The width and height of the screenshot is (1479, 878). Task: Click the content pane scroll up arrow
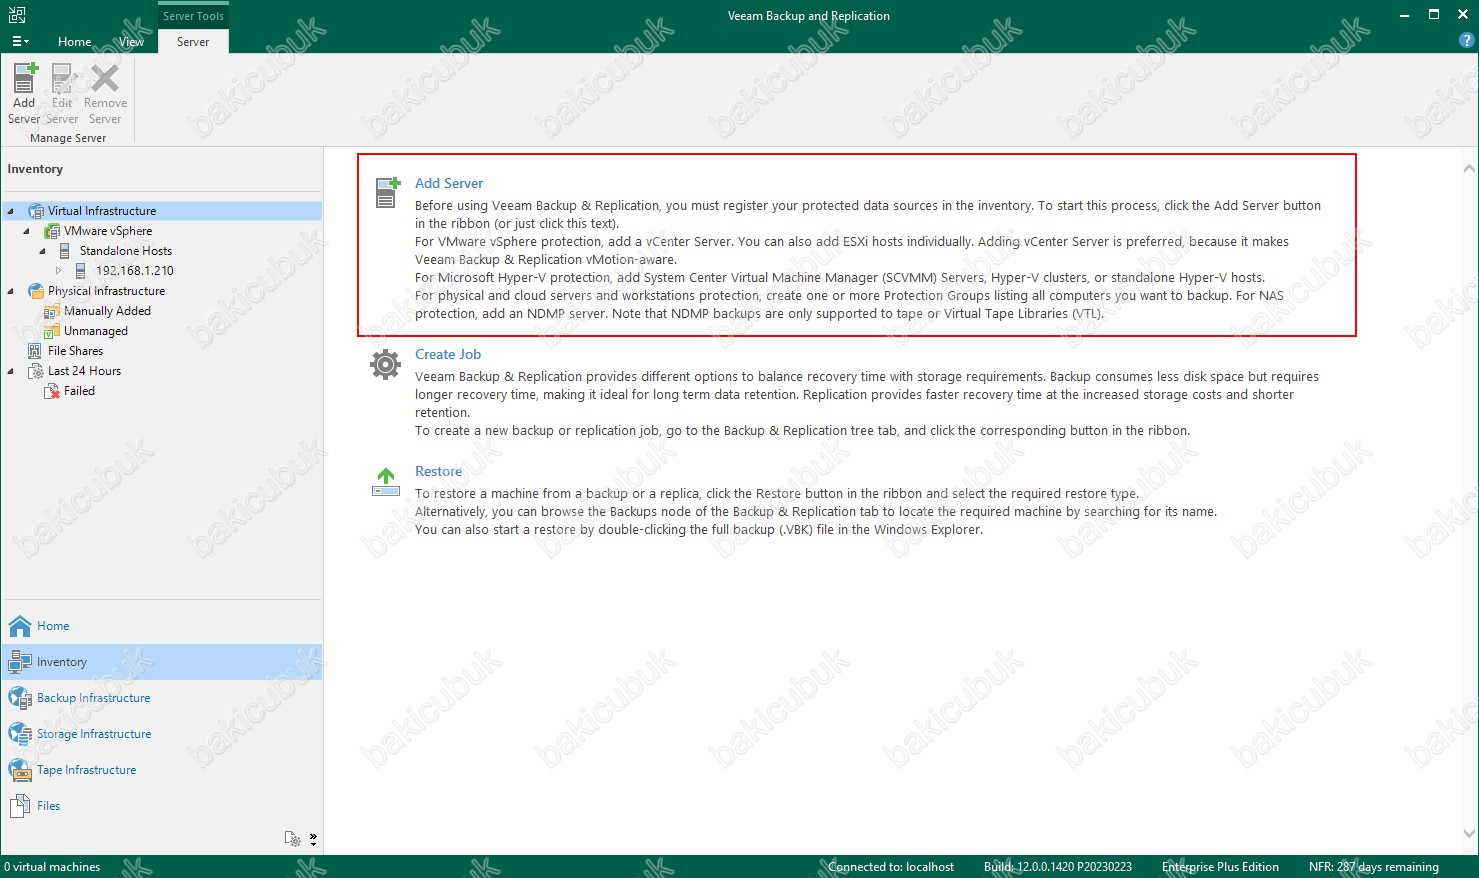click(1468, 170)
